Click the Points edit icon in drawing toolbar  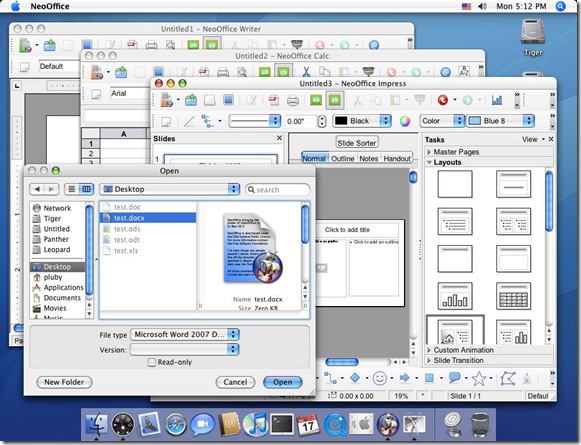(x=507, y=378)
